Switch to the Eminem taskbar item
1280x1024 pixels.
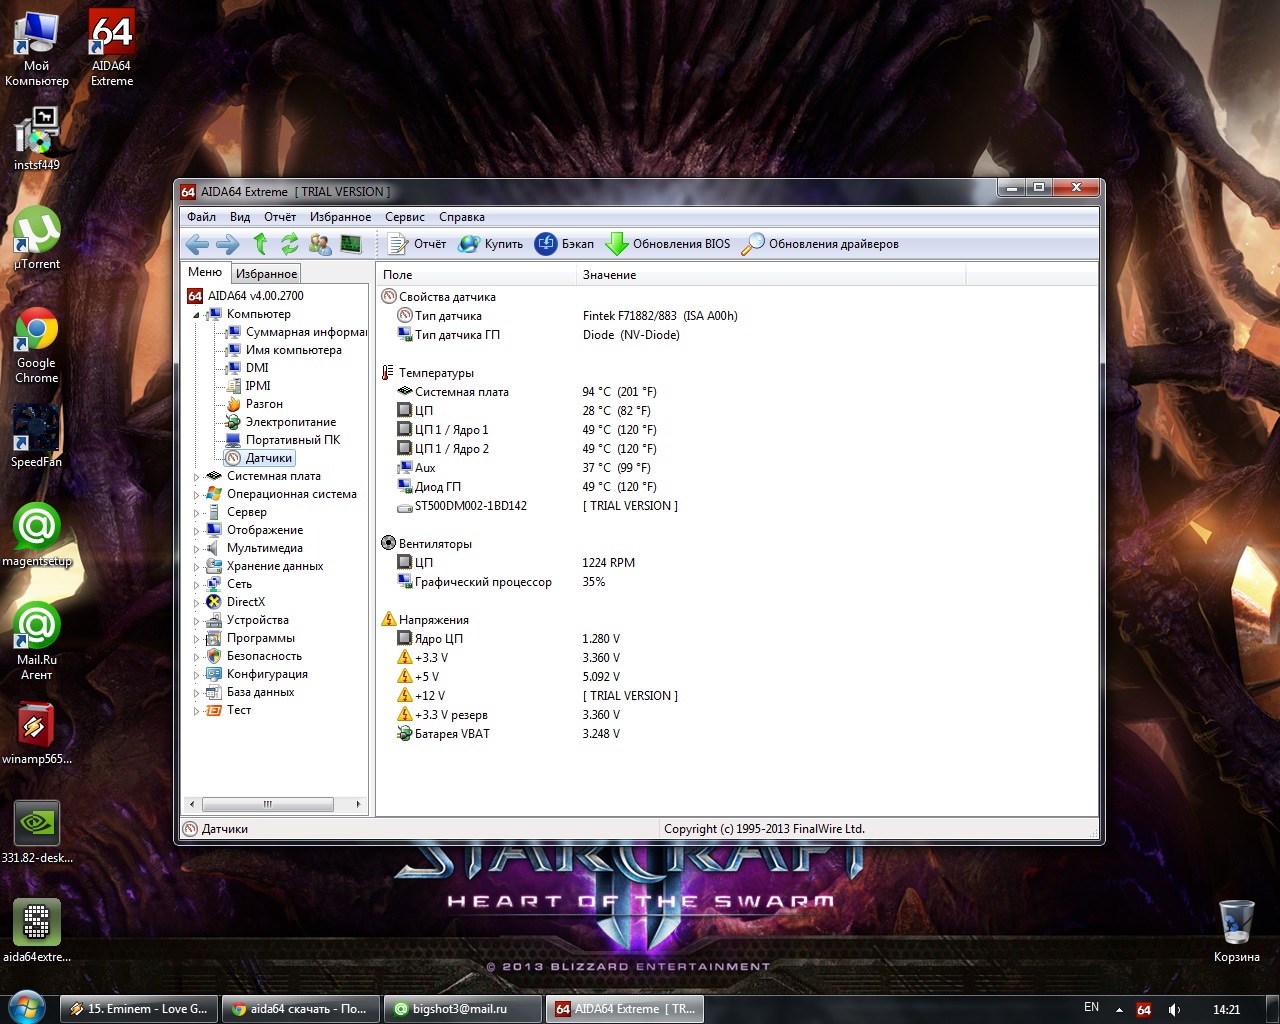pos(138,1009)
